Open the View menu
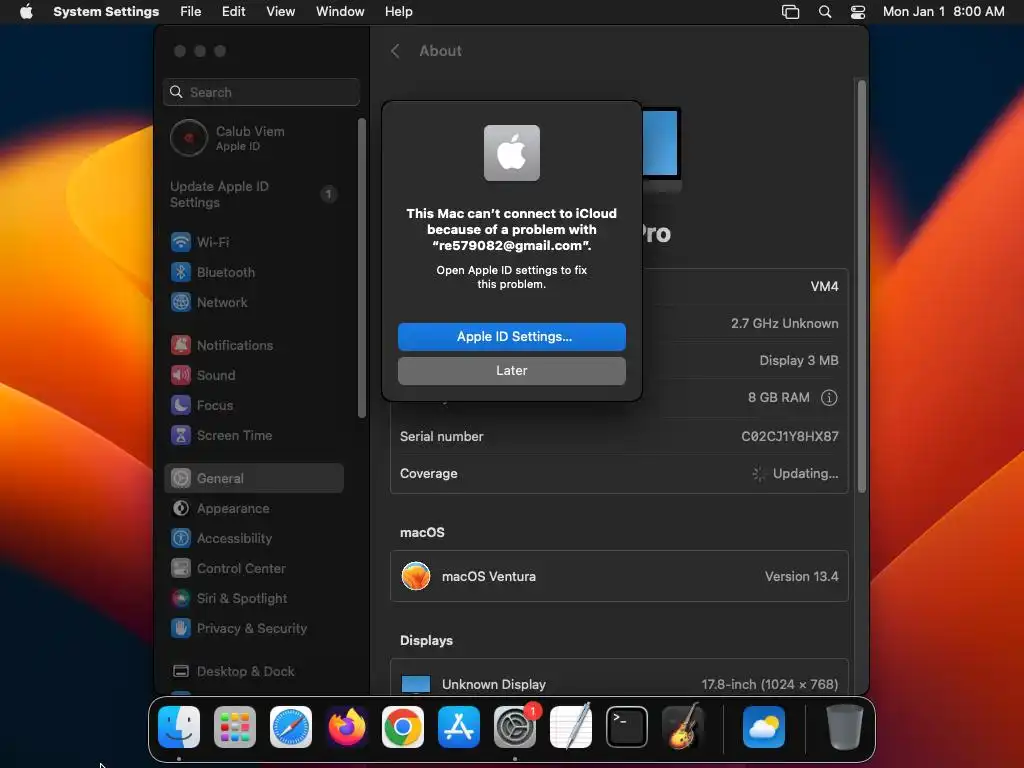The height and width of the screenshot is (768, 1024). (280, 12)
